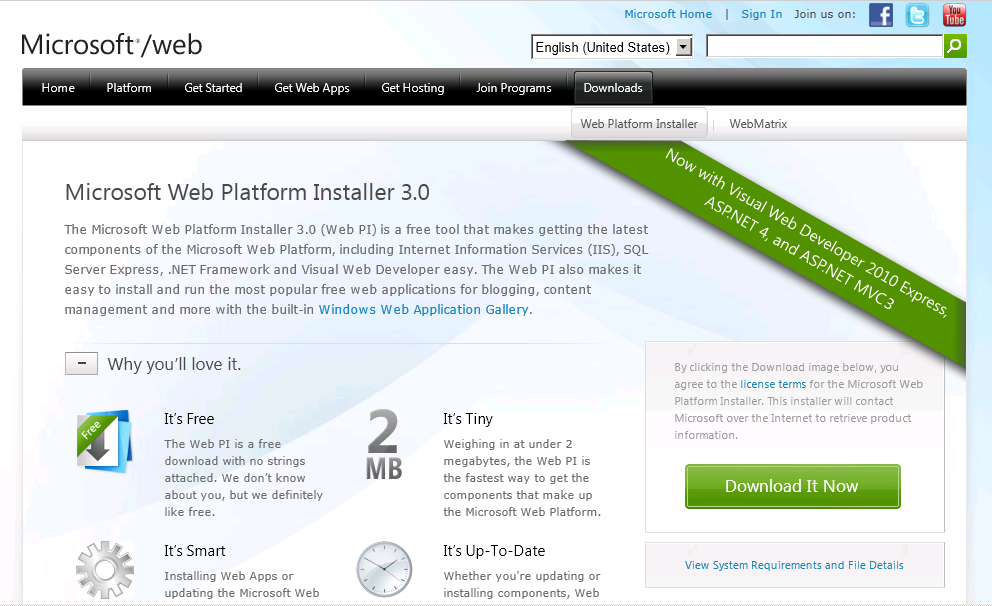The image size is (992, 606).
Task: Open Get Web Apps in navigation
Action: click(312, 88)
